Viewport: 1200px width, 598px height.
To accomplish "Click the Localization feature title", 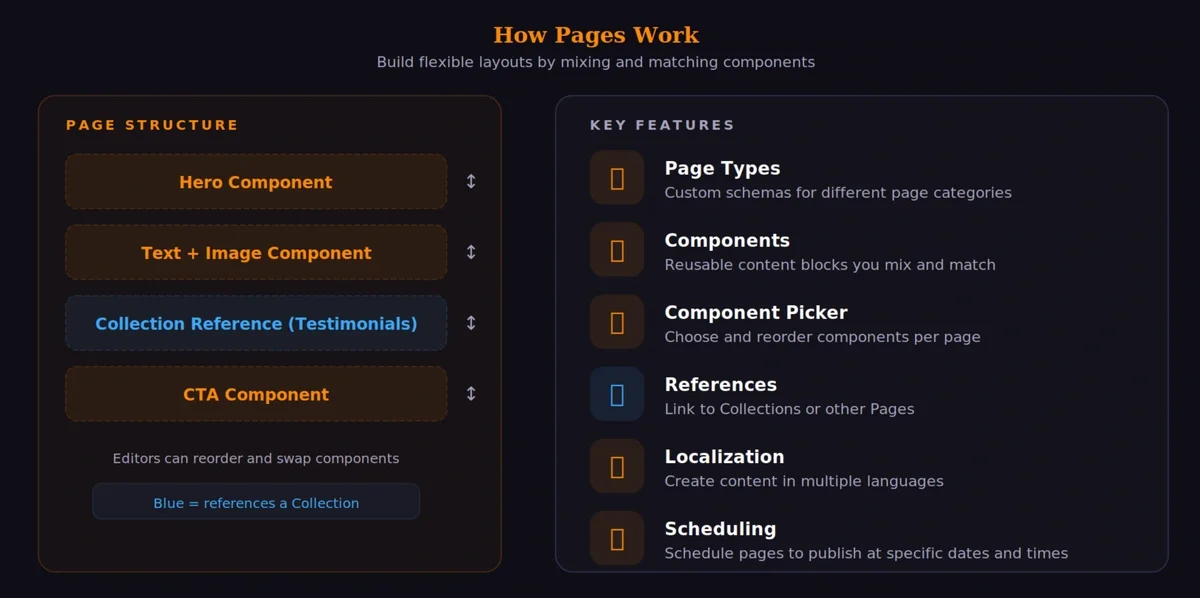I will click(x=724, y=457).
